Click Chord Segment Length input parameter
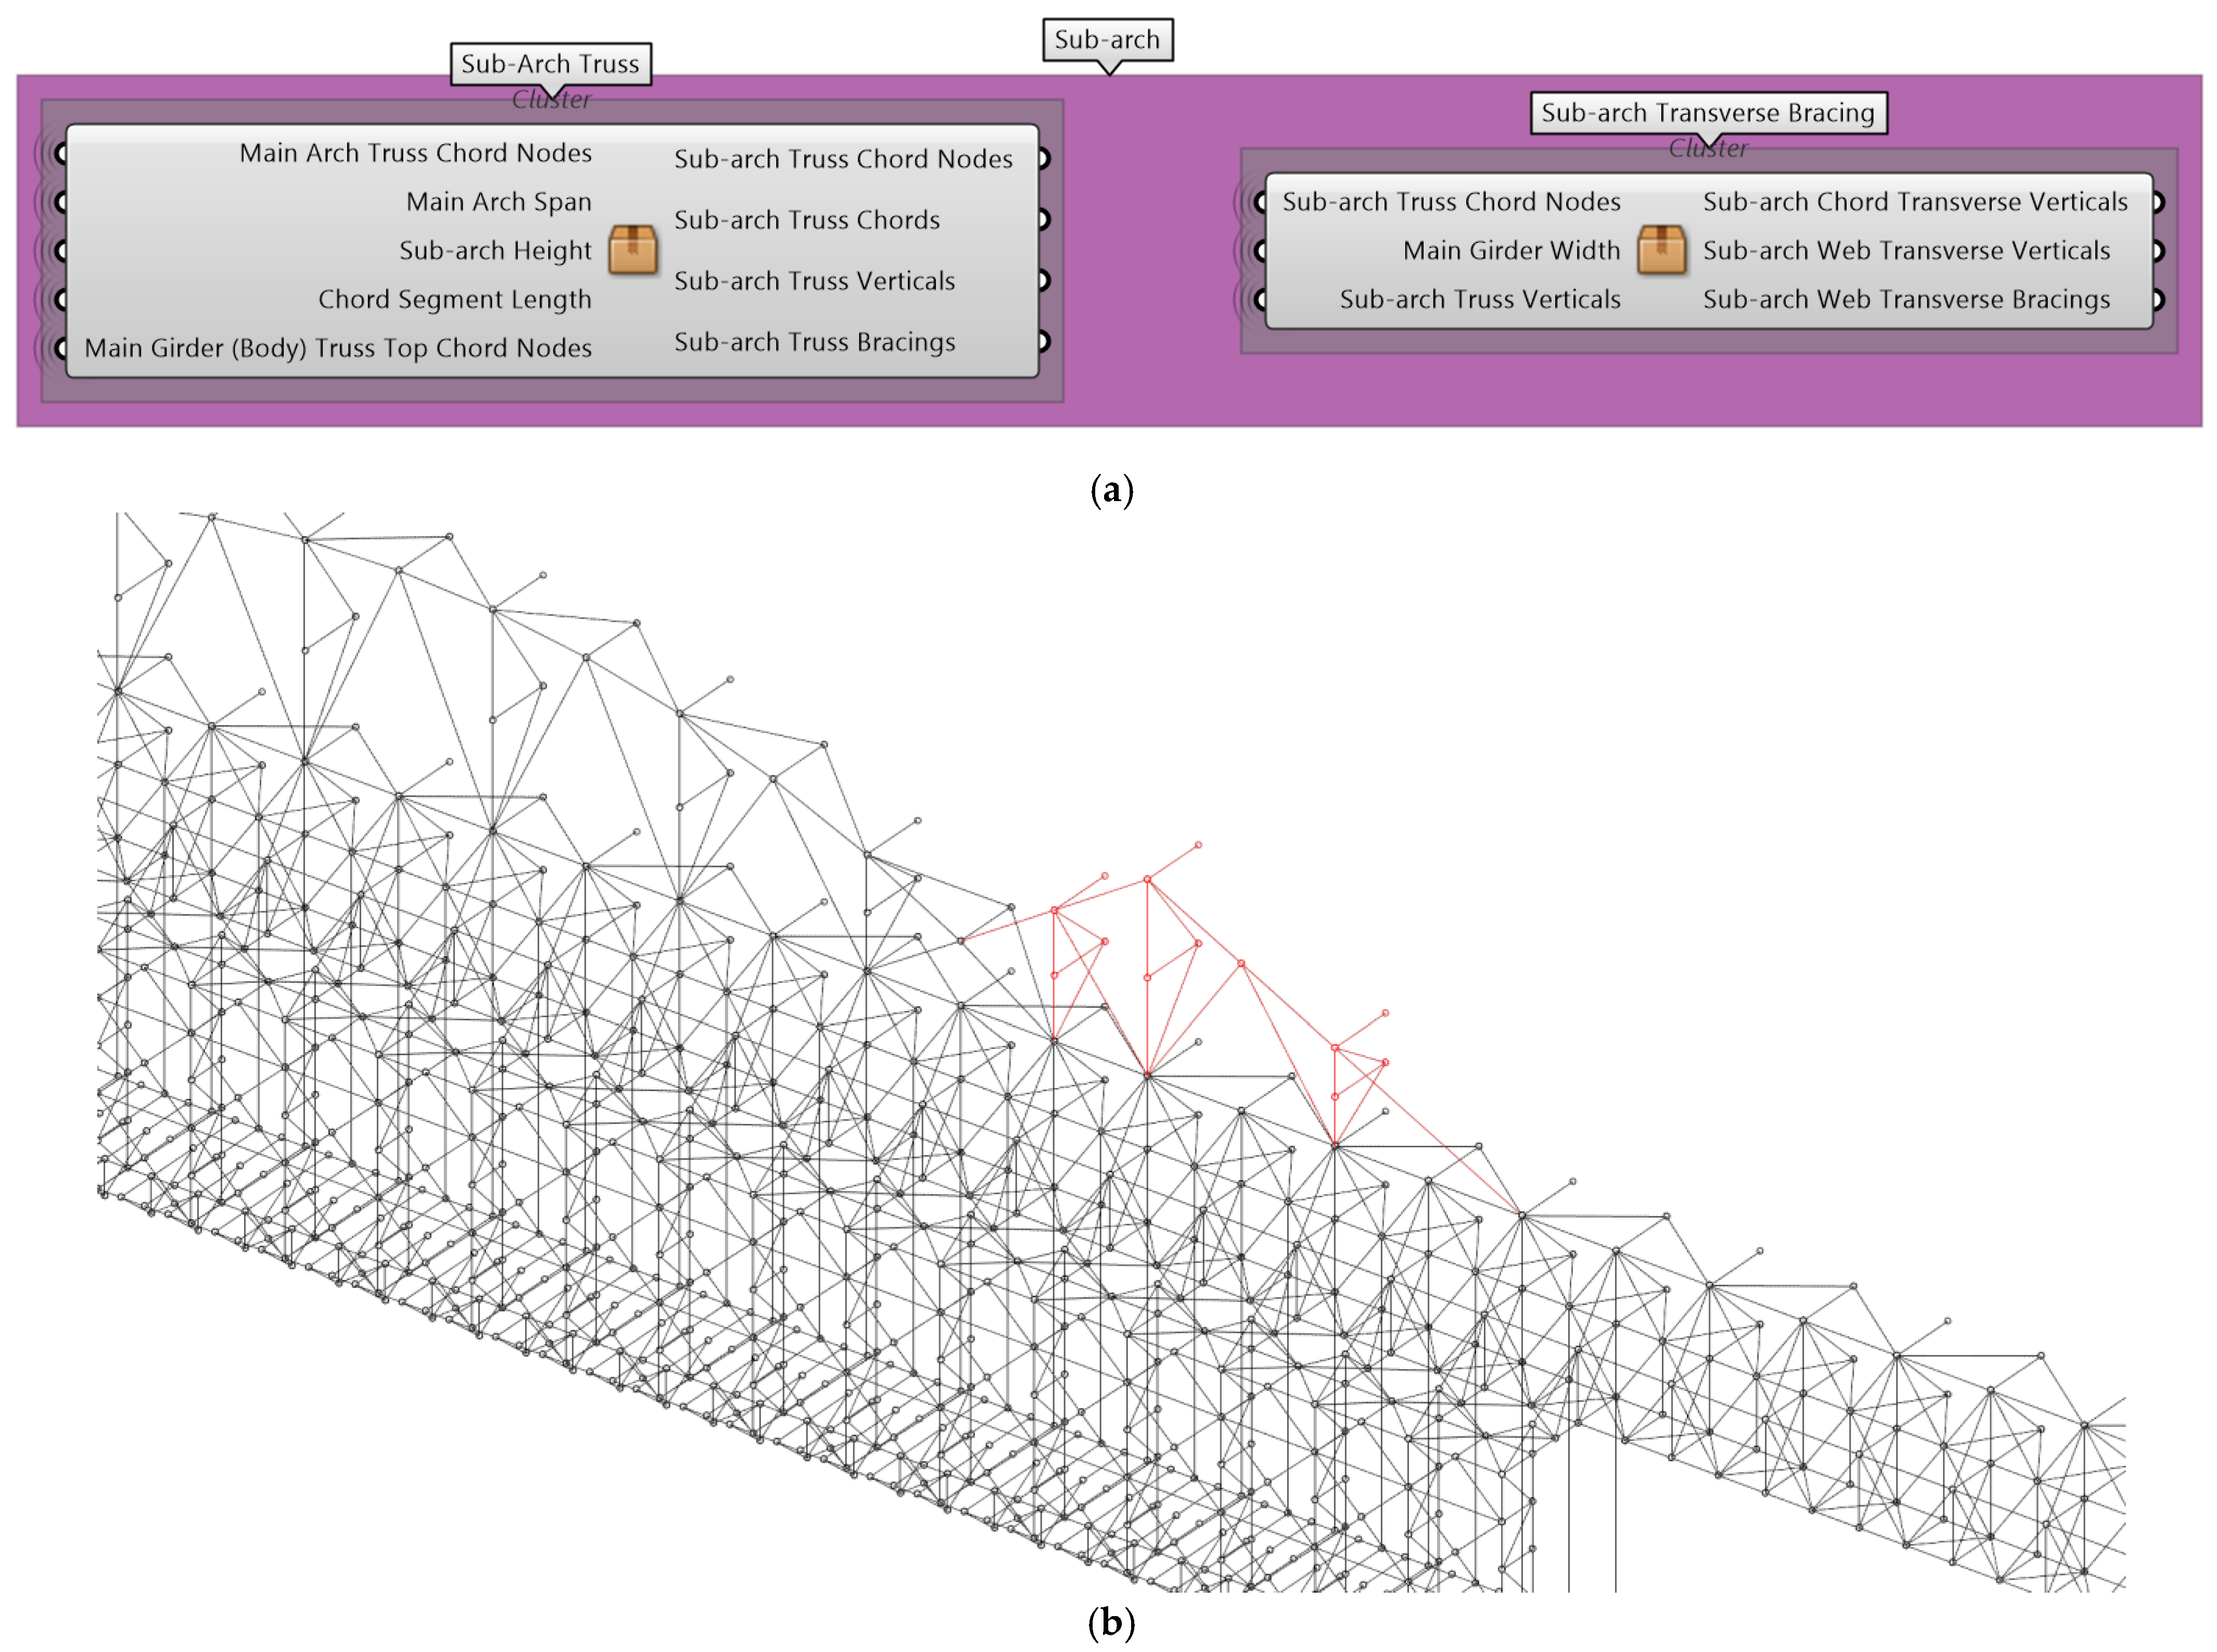Screen dimensions: 2217x1652 454,299
